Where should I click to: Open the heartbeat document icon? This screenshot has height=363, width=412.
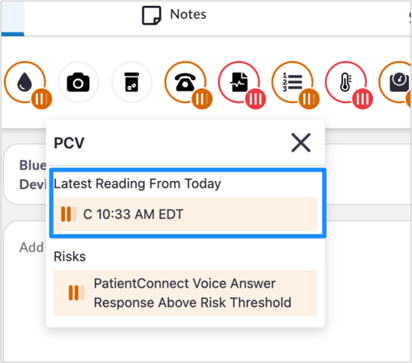(x=239, y=82)
